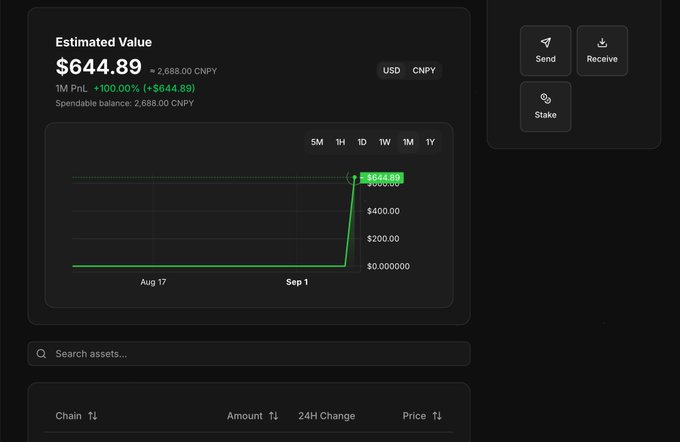Click the Chain column header text
This screenshot has height=442, width=680.
[x=69, y=416]
